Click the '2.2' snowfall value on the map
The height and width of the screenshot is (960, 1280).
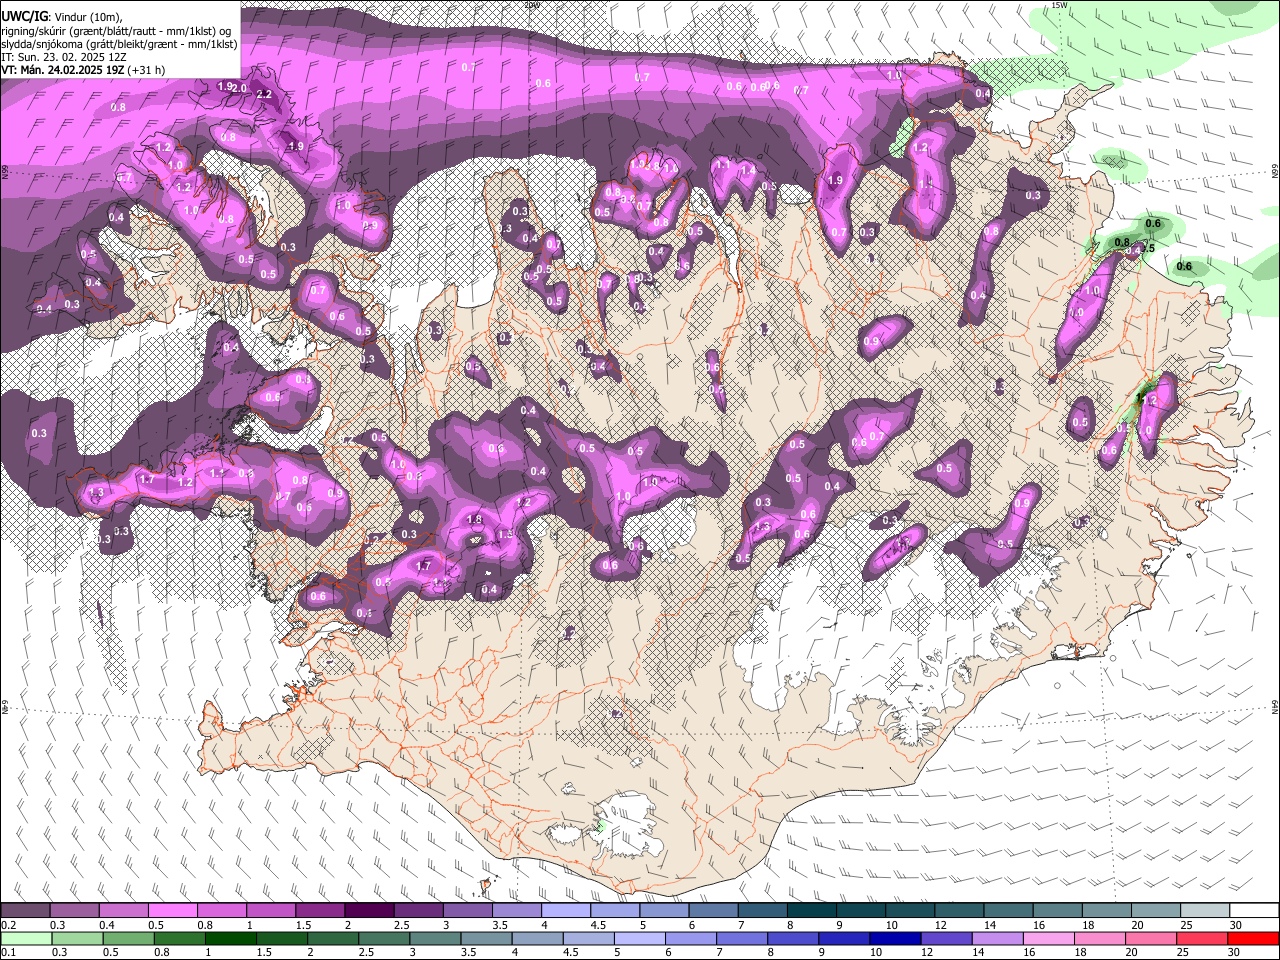[265, 94]
